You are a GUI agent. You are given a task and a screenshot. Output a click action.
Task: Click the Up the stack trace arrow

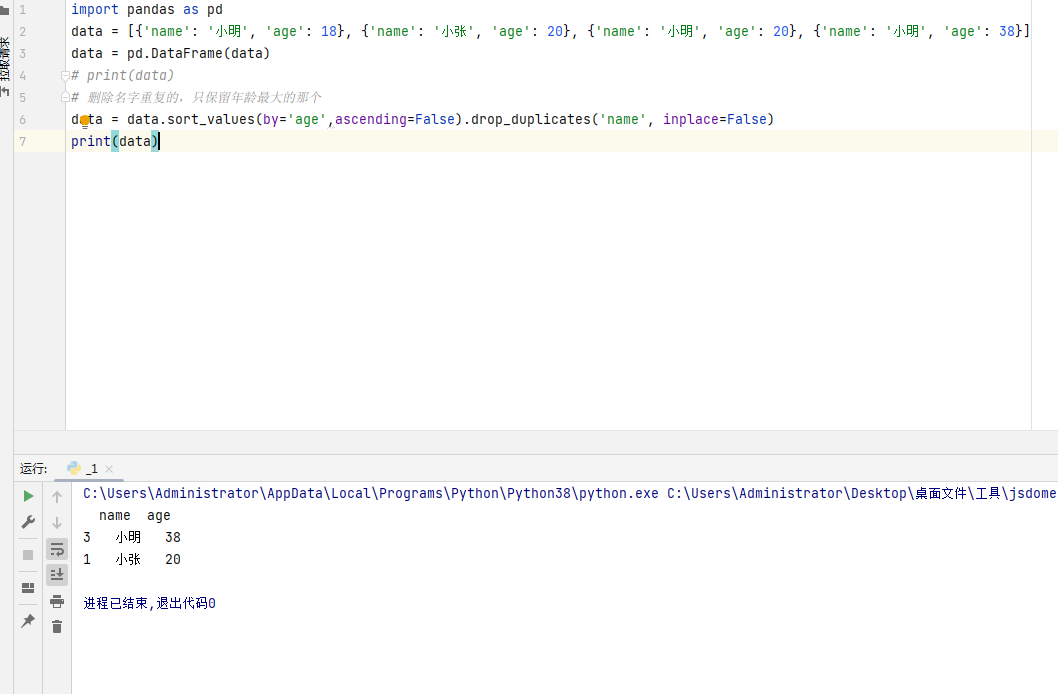[x=57, y=496]
